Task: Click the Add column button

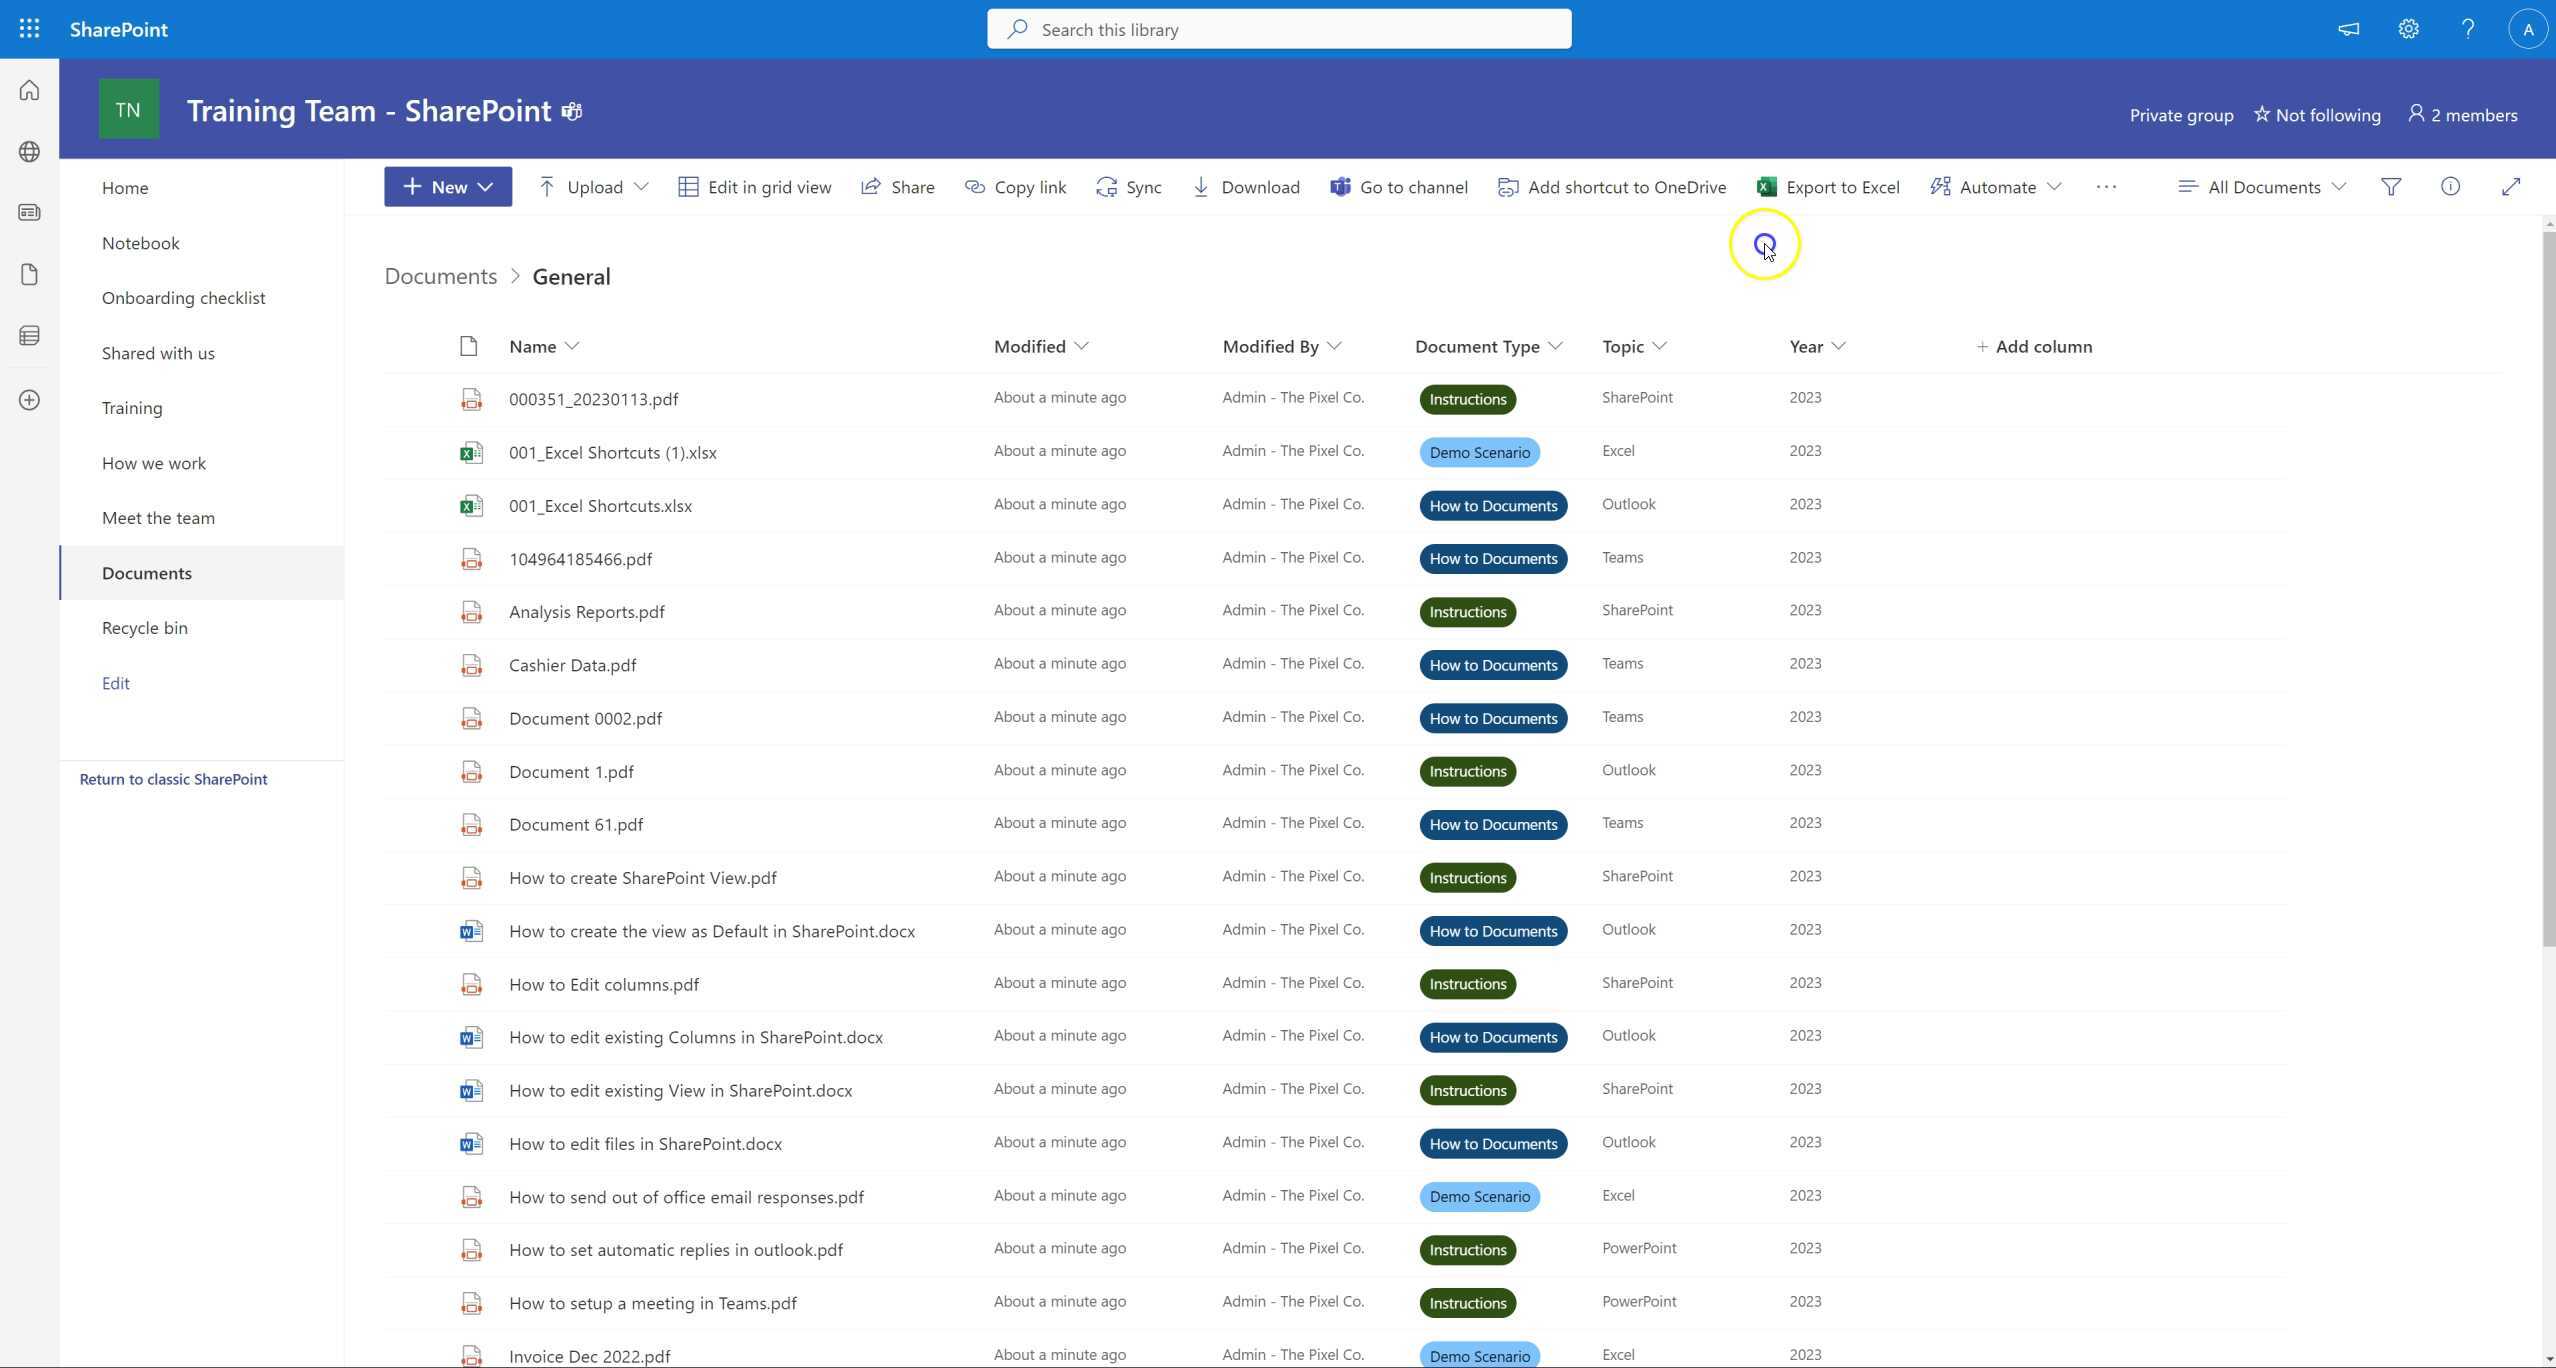Action: [2033, 347]
